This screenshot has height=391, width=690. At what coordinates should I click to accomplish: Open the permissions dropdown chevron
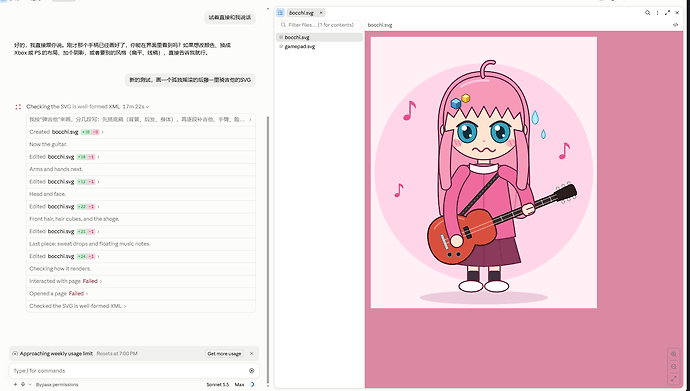coord(30,384)
